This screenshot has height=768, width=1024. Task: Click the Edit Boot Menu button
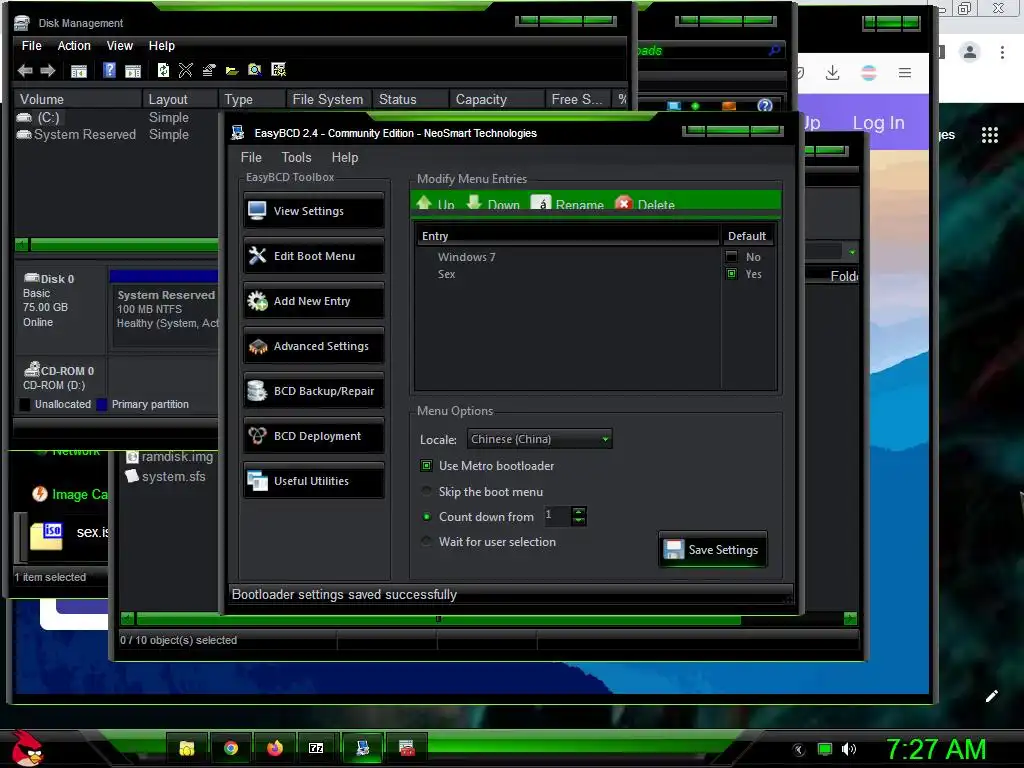[313, 255]
